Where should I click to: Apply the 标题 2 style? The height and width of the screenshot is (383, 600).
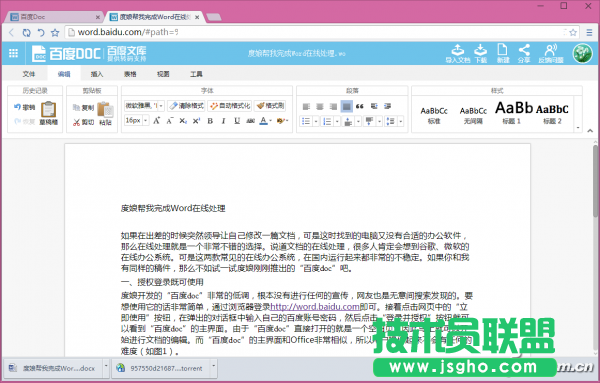point(552,115)
